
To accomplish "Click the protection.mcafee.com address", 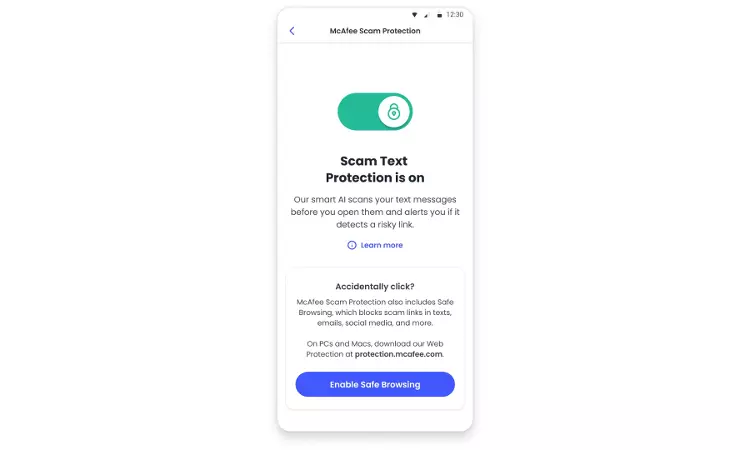I will (x=399, y=354).
